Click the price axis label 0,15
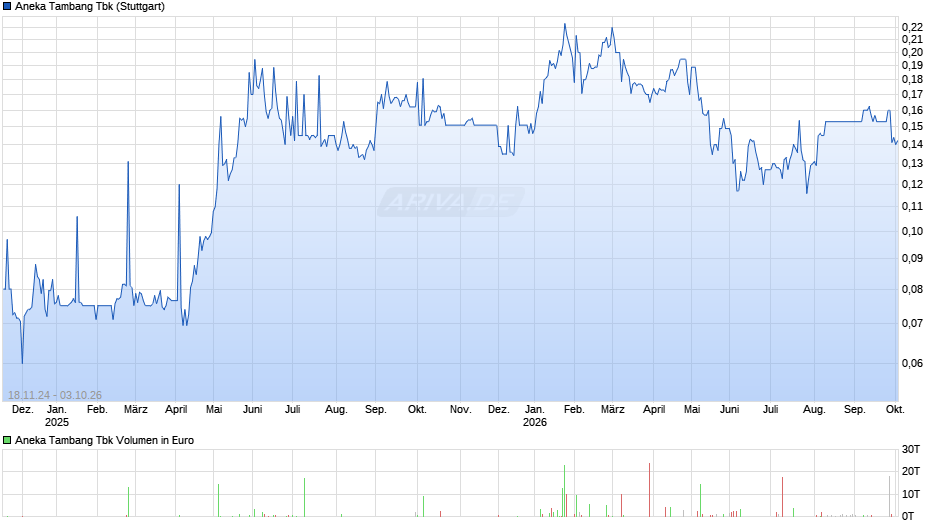940x526 pixels. tap(912, 127)
